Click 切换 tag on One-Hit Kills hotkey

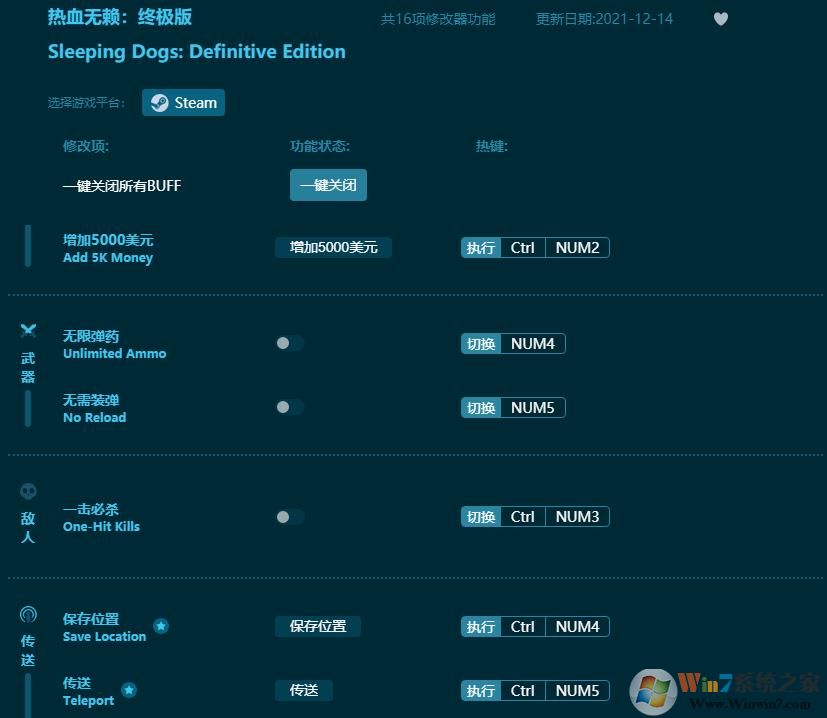pyautogui.click(x=480, y=516)
